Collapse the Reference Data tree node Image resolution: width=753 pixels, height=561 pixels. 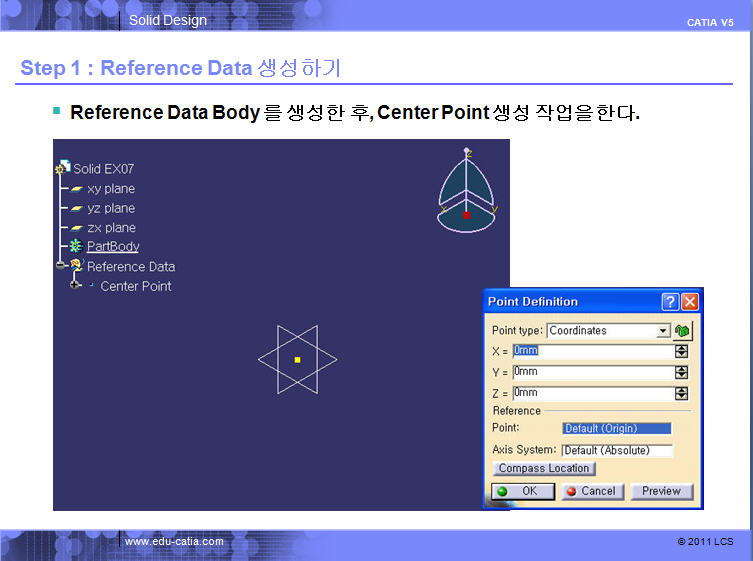coord(61,265)
